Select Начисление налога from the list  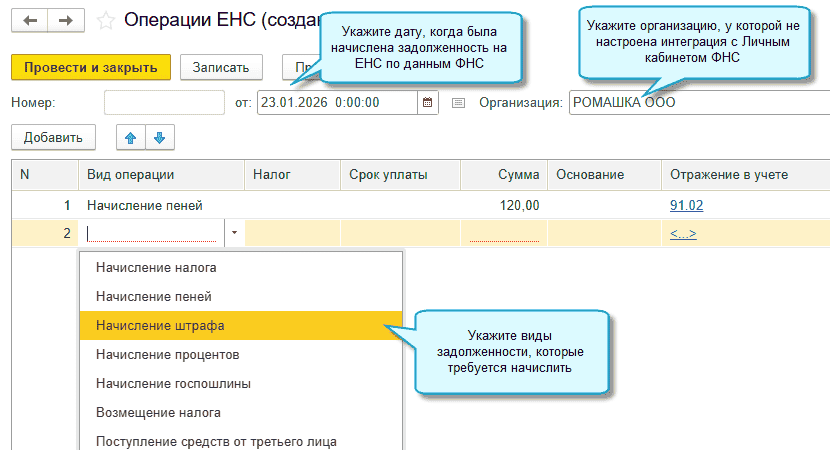coord(156,267)
